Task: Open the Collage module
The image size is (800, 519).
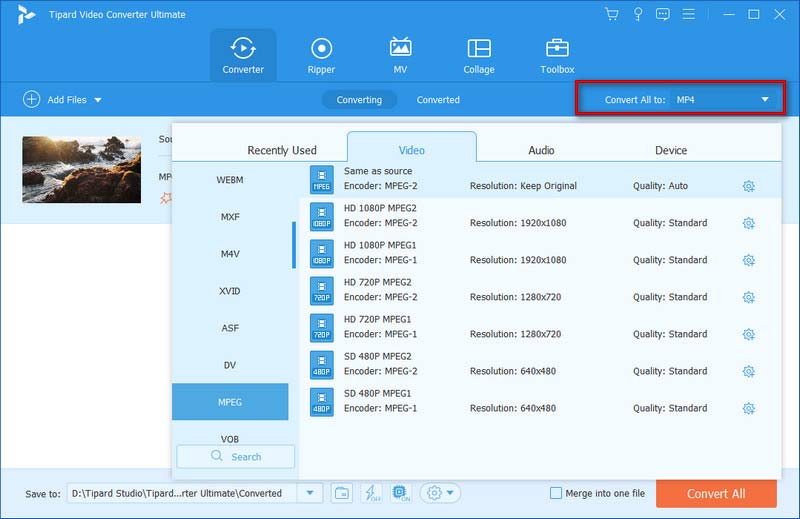Action: coord(479,55)
